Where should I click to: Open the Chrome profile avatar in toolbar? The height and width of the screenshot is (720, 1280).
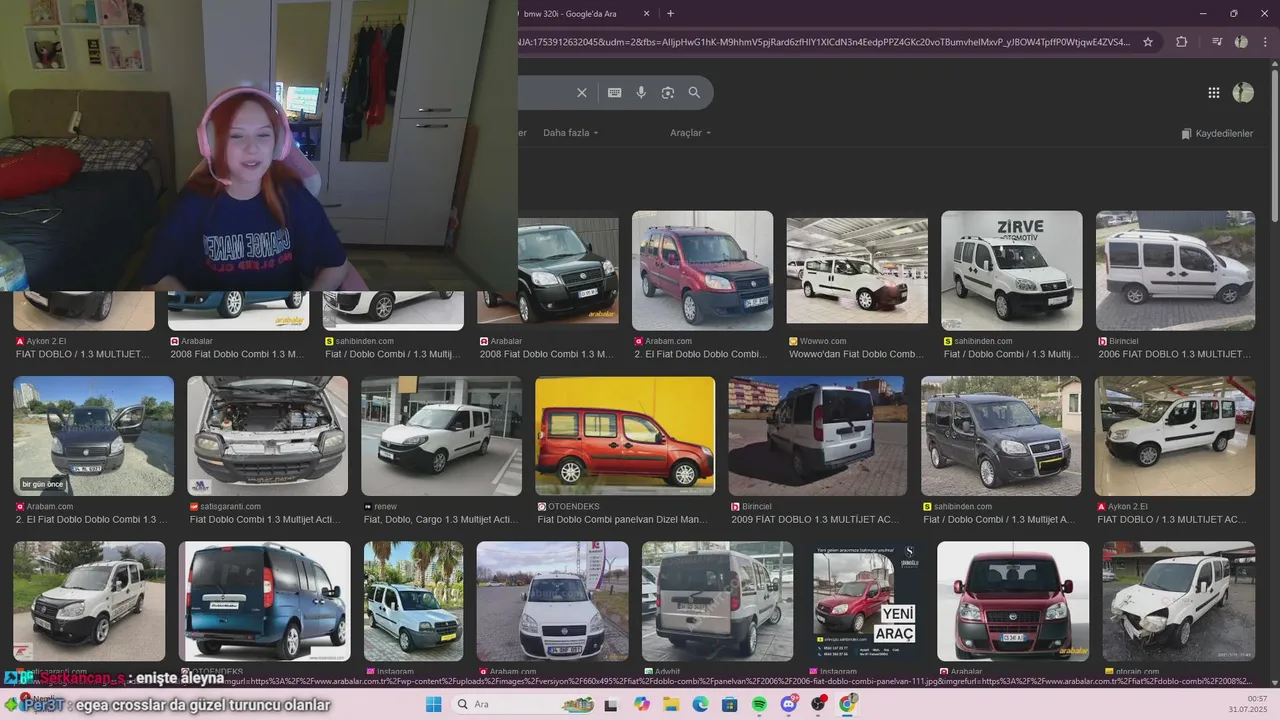pos(1241,42)
